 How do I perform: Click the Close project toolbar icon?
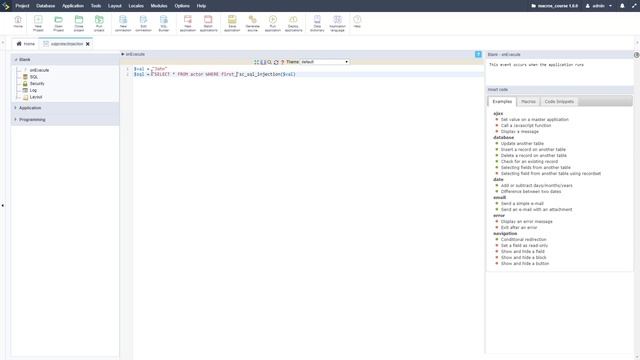point(79,24)
